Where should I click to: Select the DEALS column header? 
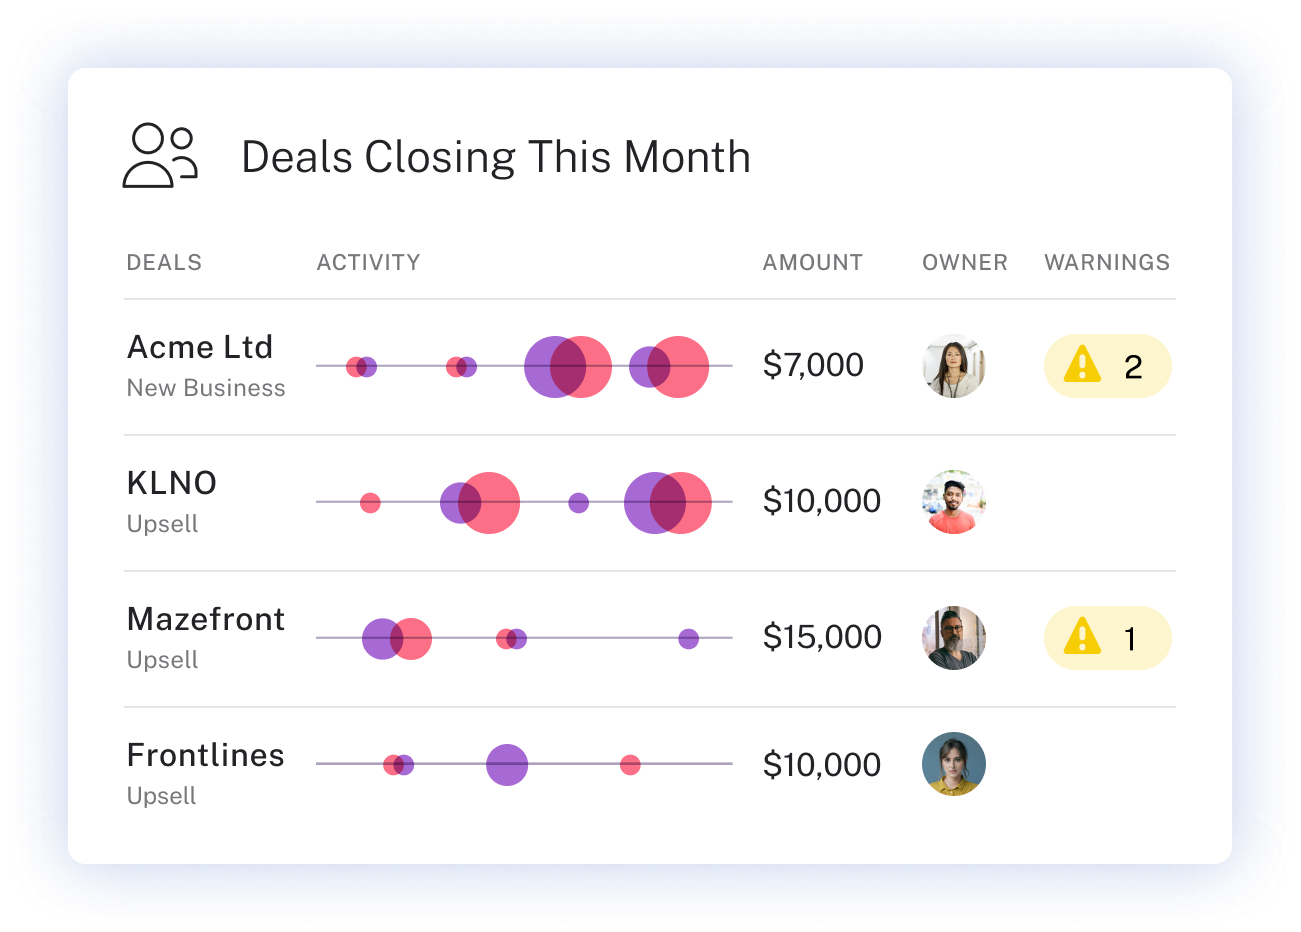[164, 262]
